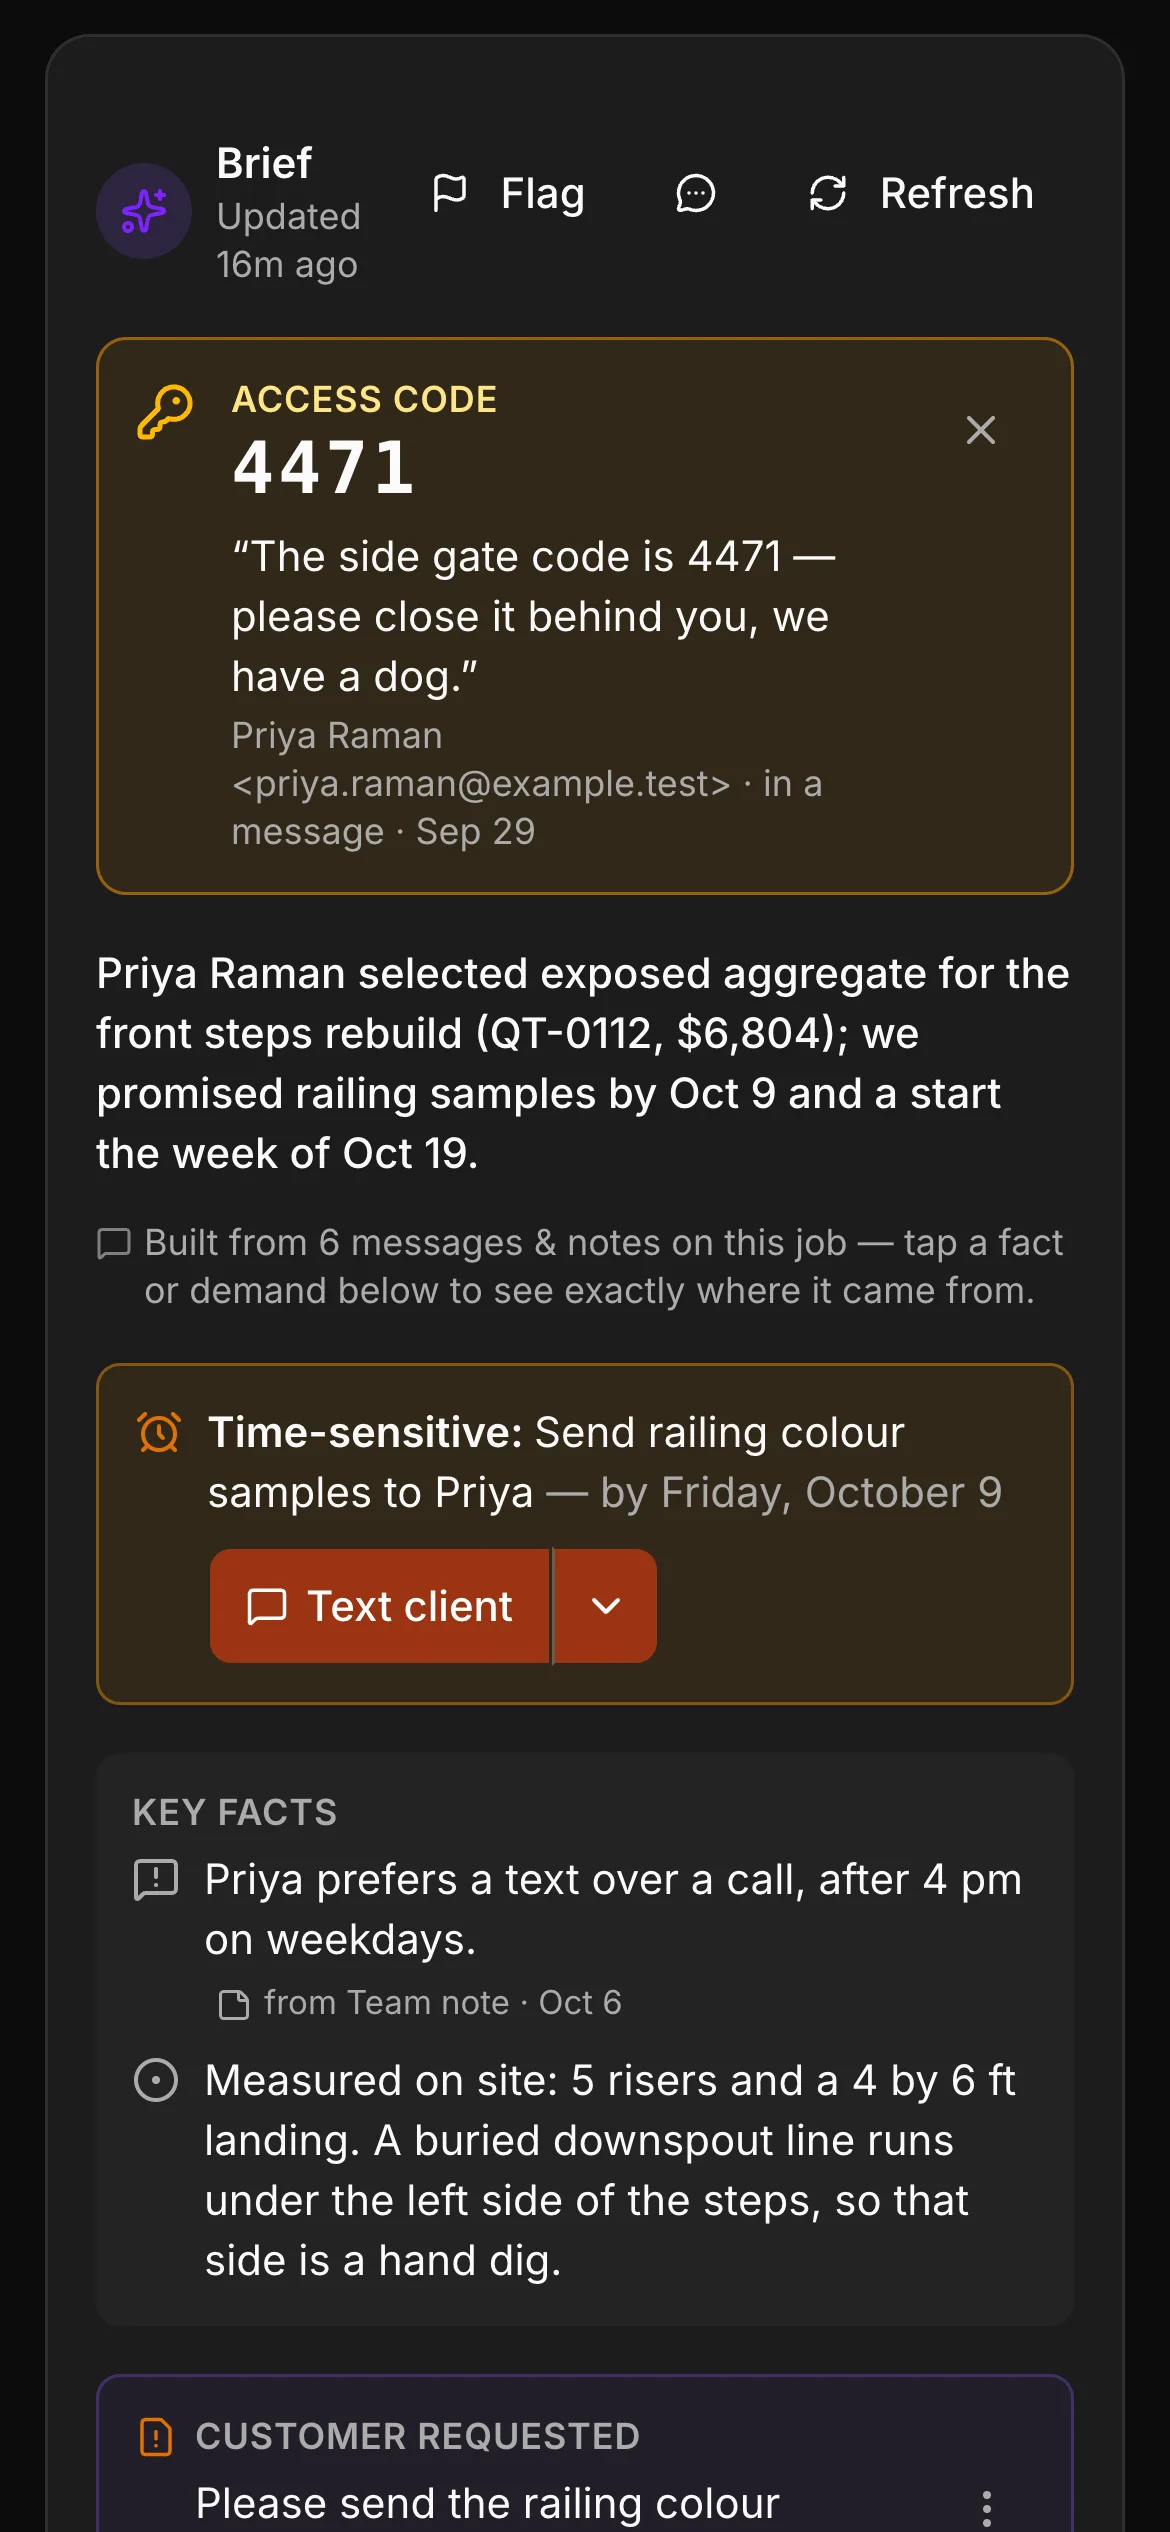
Task: Open the Team note source from Oct 6
Action: tap(421, 2003)
